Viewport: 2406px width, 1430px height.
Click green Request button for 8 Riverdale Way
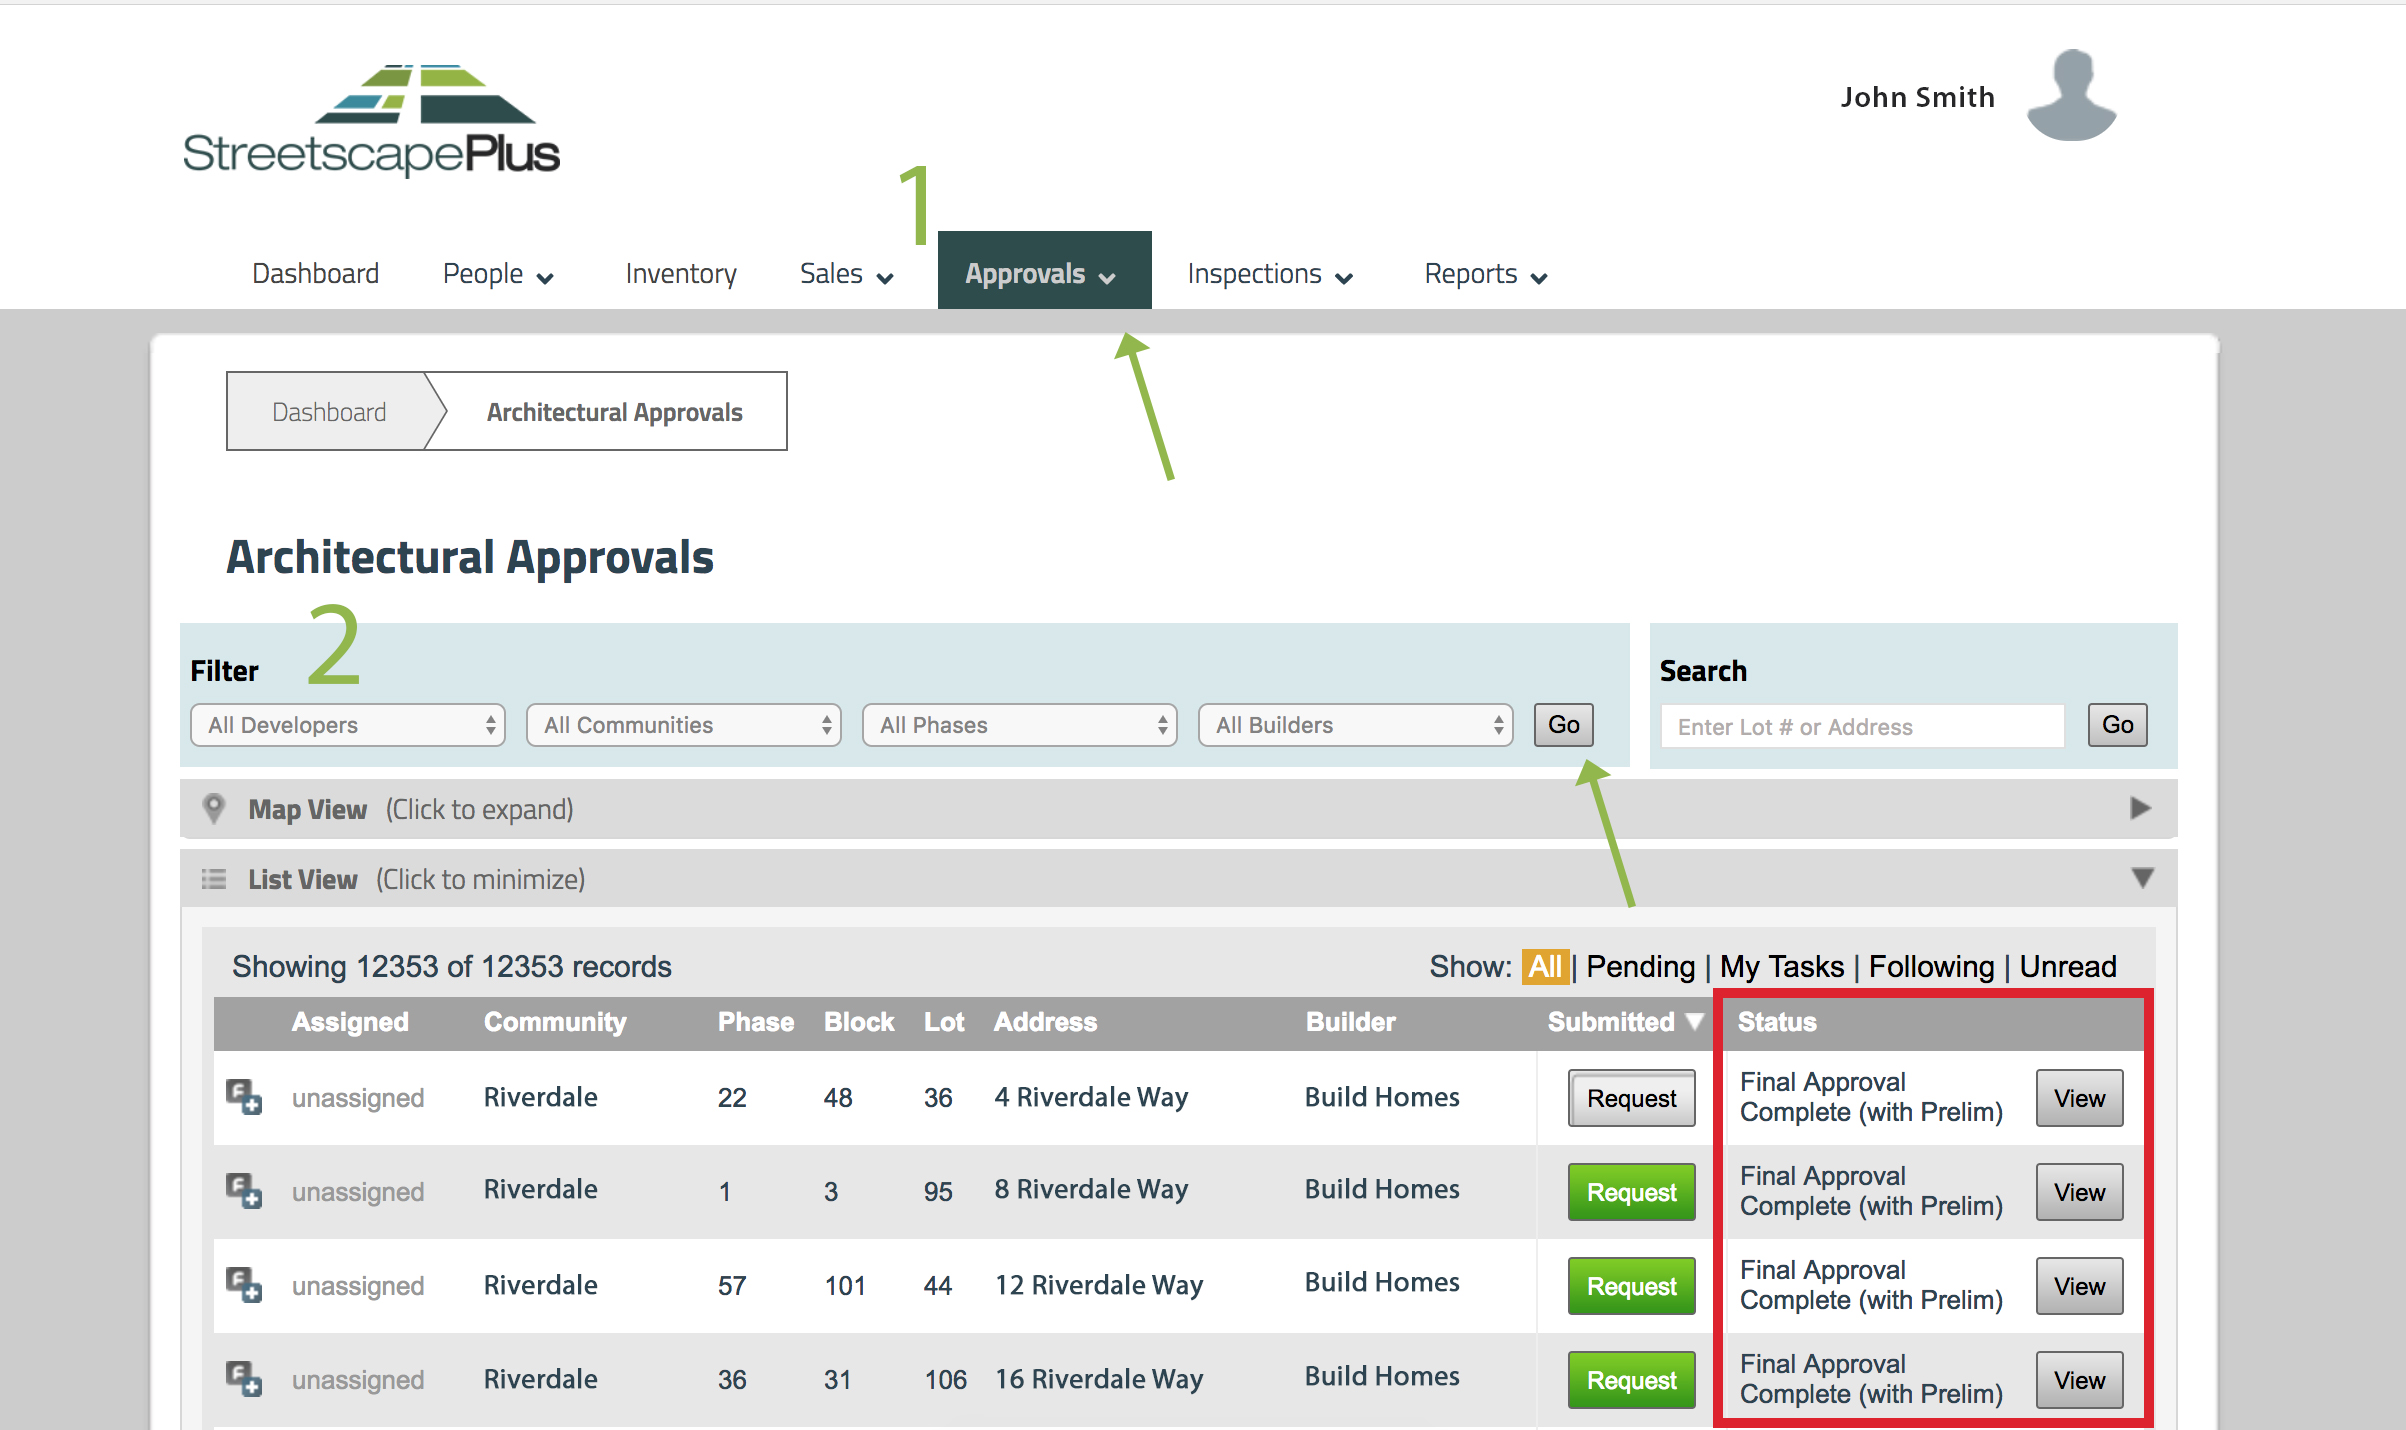pos(1631,1192)
